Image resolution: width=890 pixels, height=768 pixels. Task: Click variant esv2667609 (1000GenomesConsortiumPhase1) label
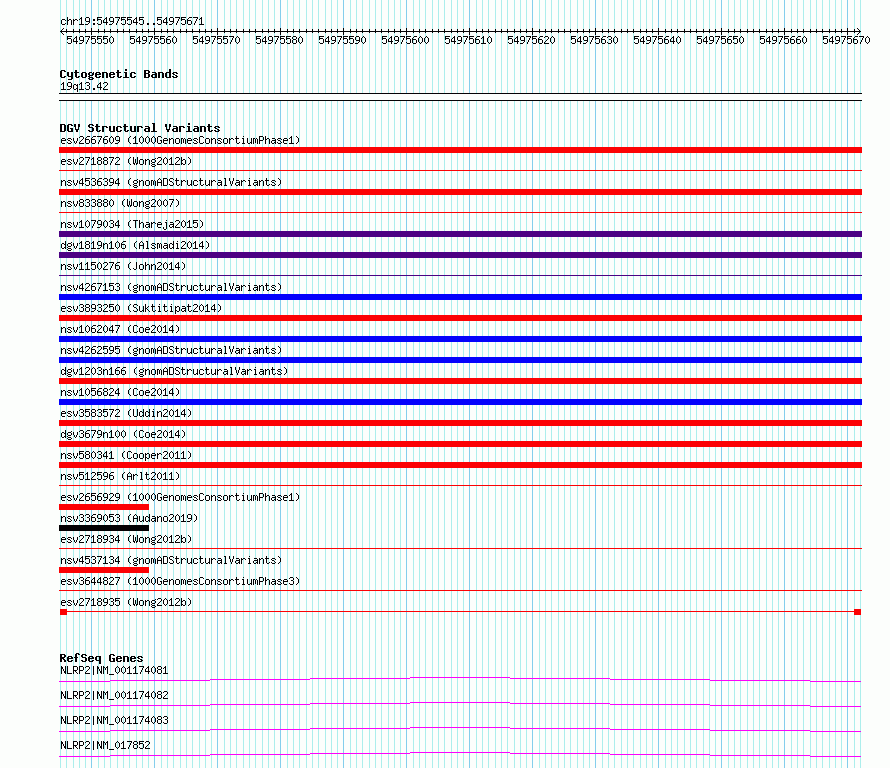(x=180, y=140)
